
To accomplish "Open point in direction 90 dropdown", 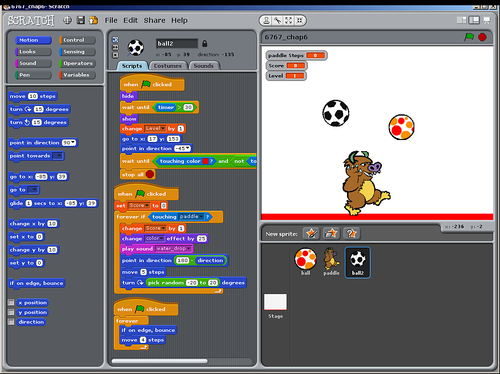I will (73, 143).
